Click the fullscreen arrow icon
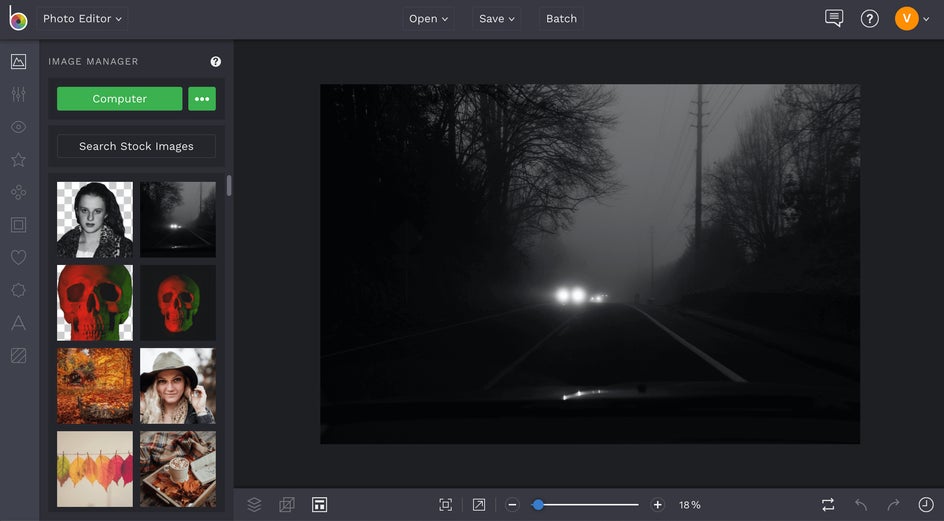 coord(479,505)
